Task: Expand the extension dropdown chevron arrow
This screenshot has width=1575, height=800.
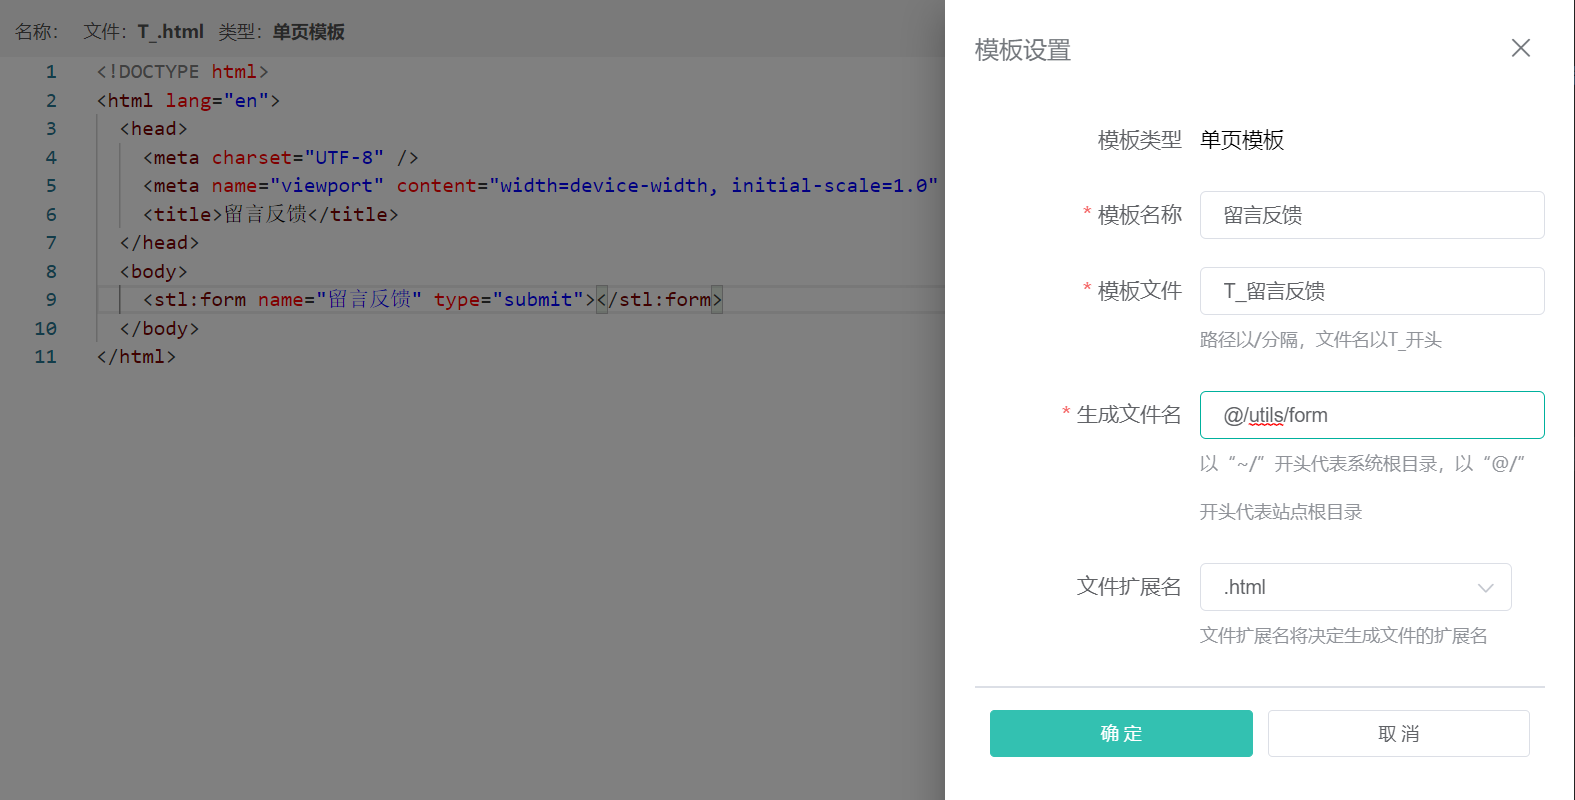Action: [x=1485, y=588]
